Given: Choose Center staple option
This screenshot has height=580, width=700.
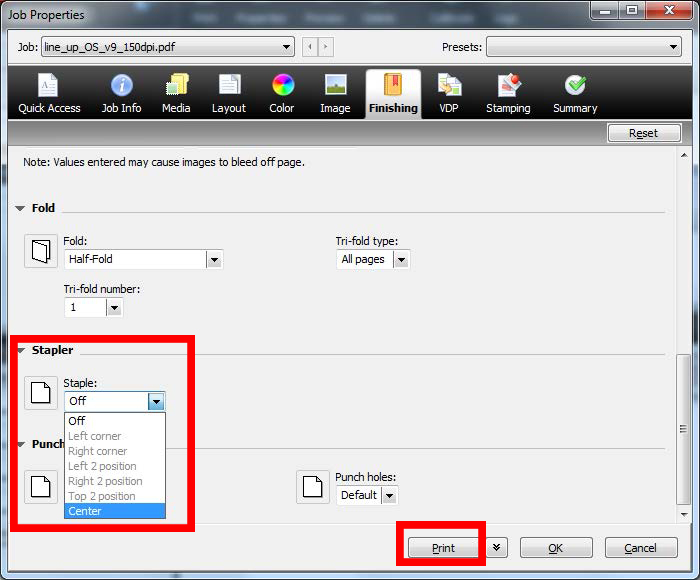Looking at the screenshot, I should [x=115, y=511].
